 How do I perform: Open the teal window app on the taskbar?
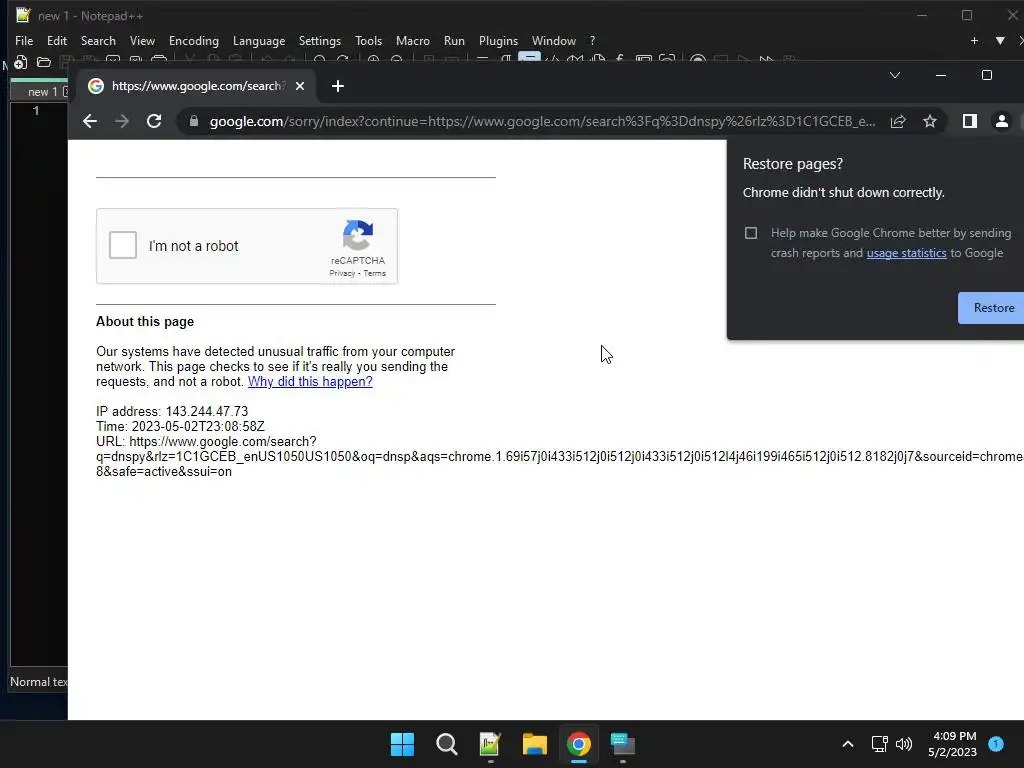click(x=622, y=744)
